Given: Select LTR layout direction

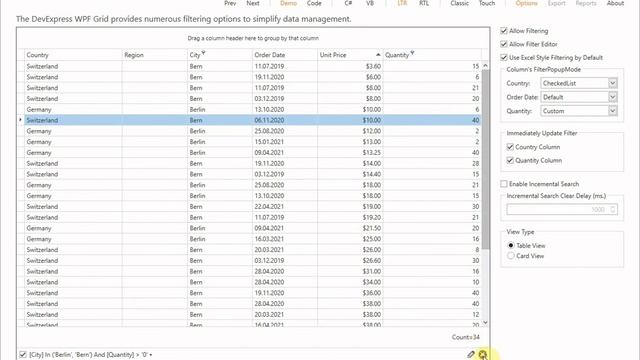Looking at the screenshot, I should pos(402,3).
